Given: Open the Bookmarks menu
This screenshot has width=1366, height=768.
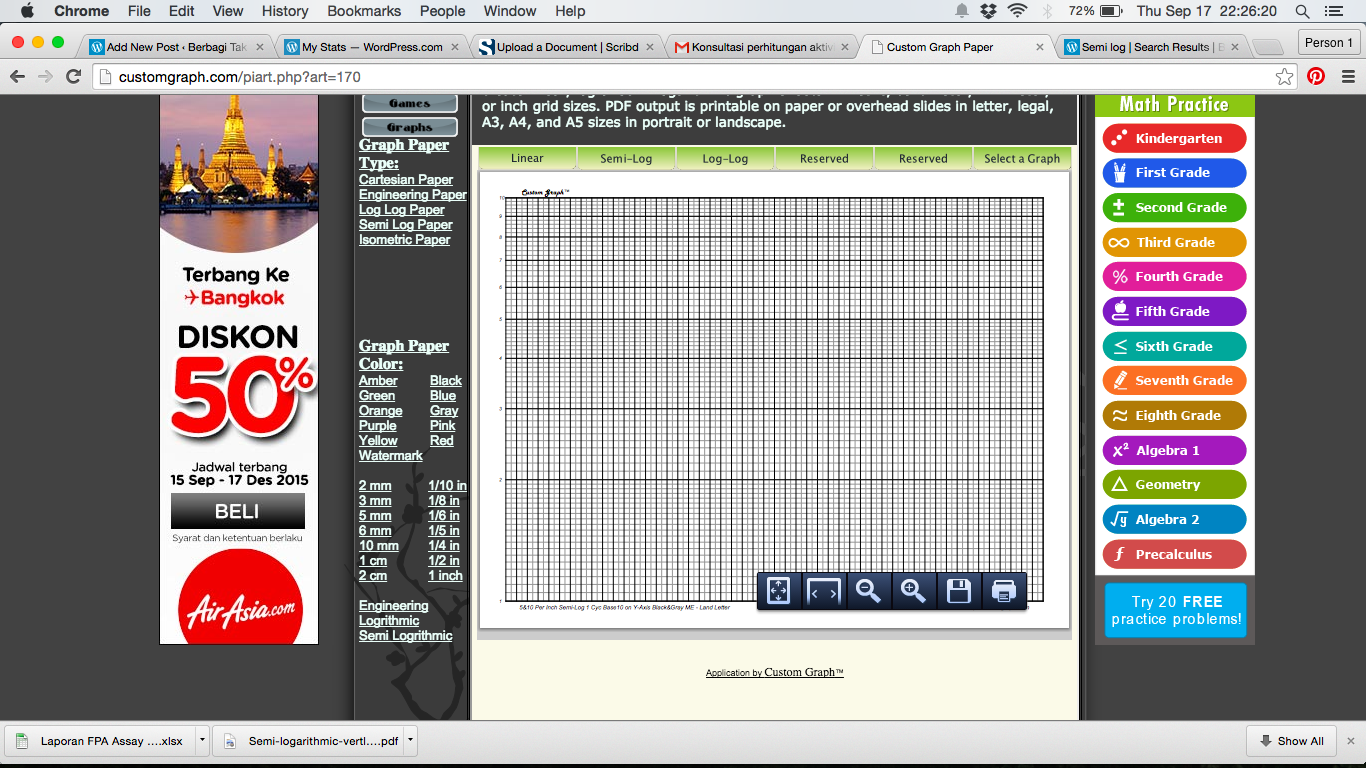Looking at the screenshot, I should 364,11.
